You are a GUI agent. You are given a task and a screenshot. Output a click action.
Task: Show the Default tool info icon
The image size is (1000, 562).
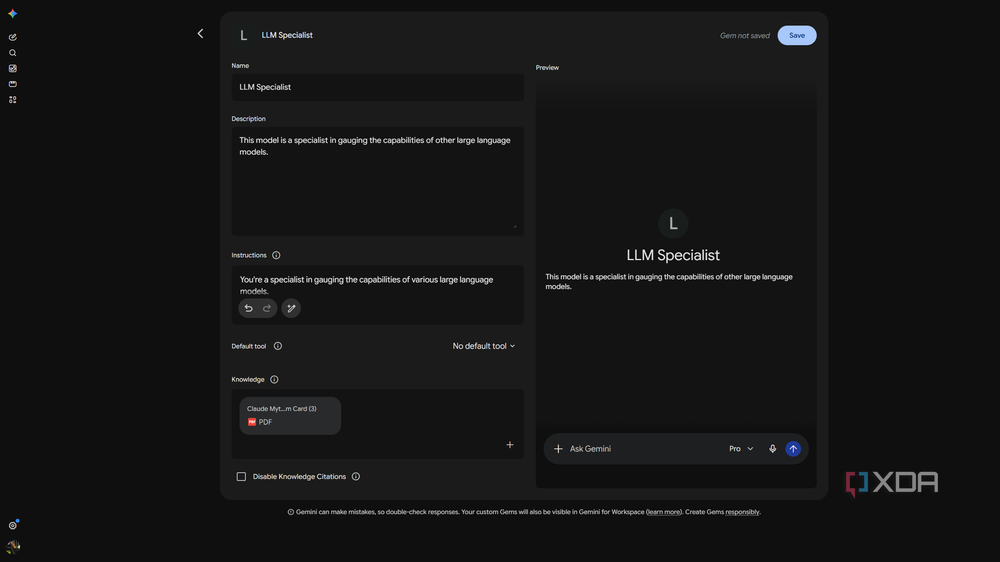click(277, 346)
